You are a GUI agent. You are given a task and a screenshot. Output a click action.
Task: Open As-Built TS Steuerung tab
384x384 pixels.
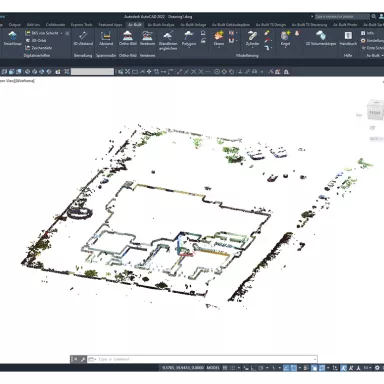pyautogui.click(x=309, y=25)
